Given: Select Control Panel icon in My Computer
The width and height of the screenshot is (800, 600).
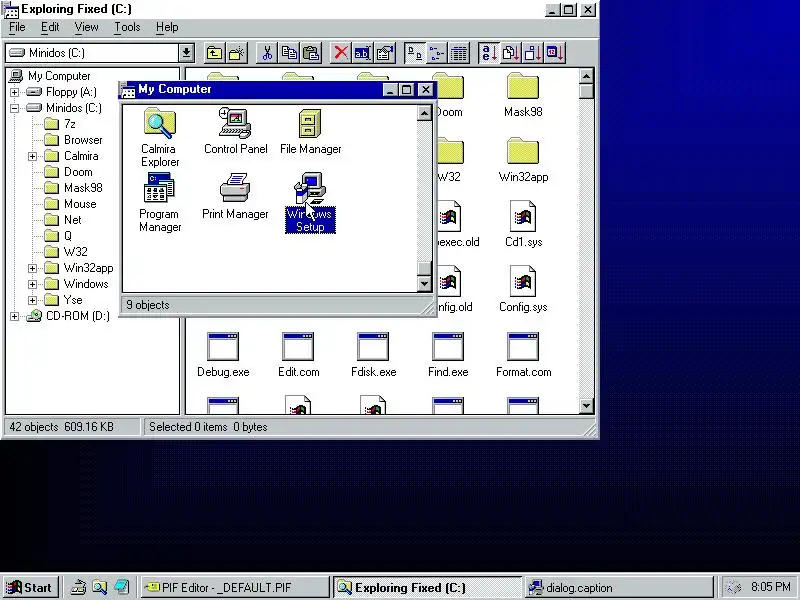Looking at the screenshot, I should [x=235, y=131].
